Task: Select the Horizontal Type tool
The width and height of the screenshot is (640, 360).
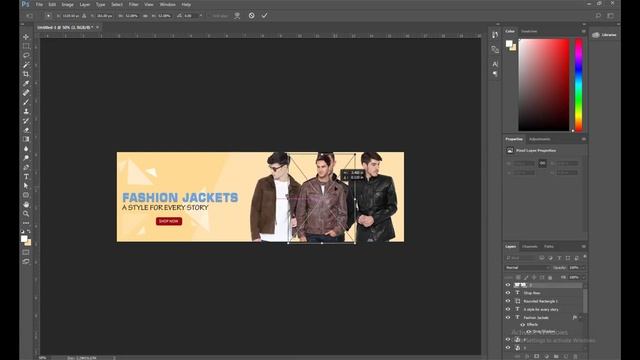Action: point(26,177)
